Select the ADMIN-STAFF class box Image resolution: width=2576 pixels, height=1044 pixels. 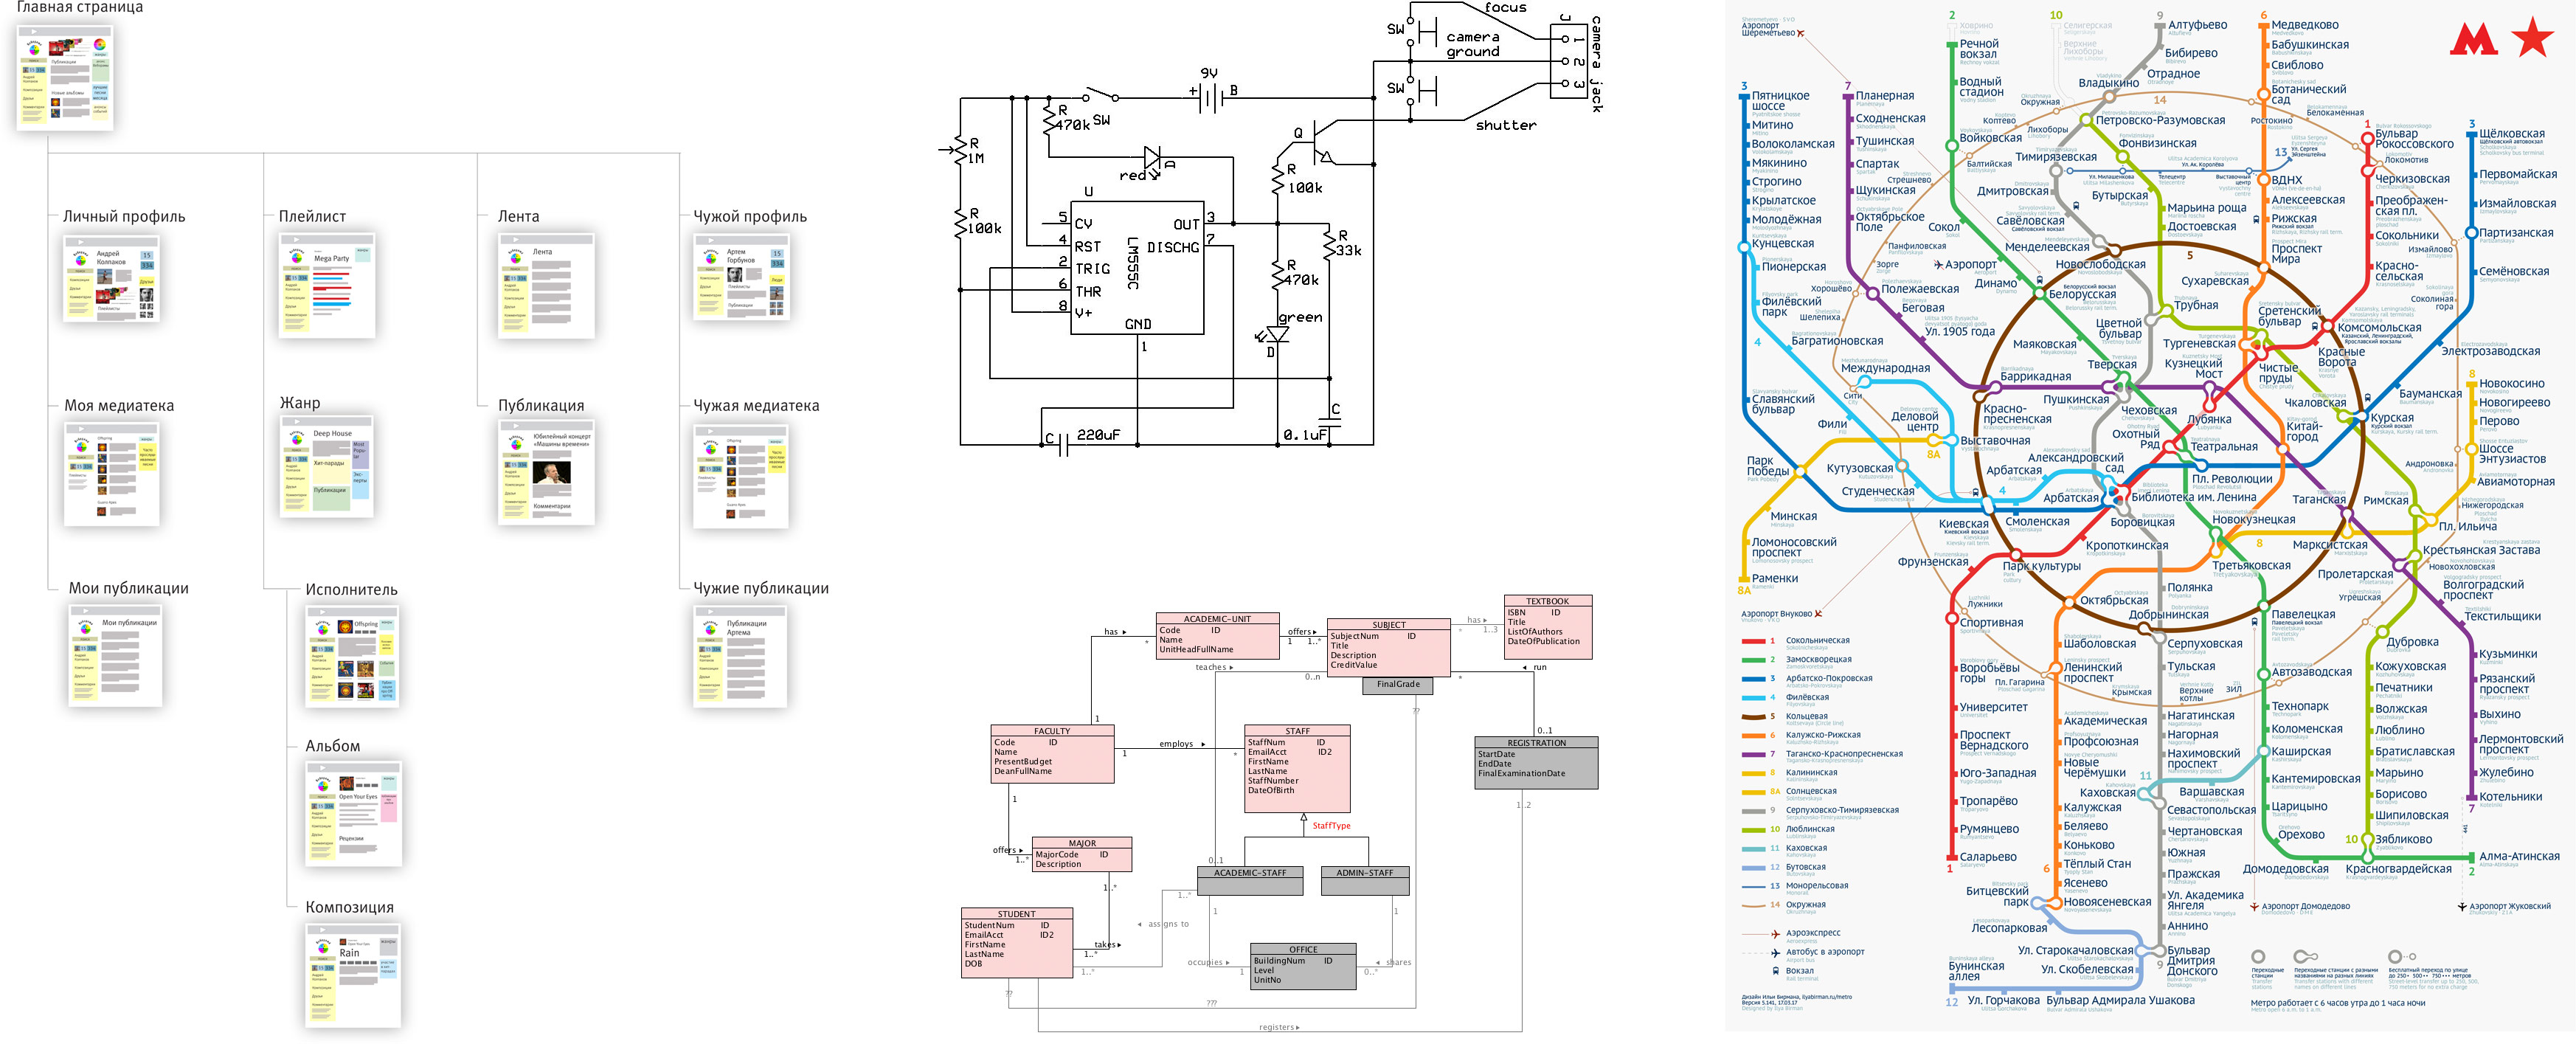pyautogui.click(x=1365, y=881)
